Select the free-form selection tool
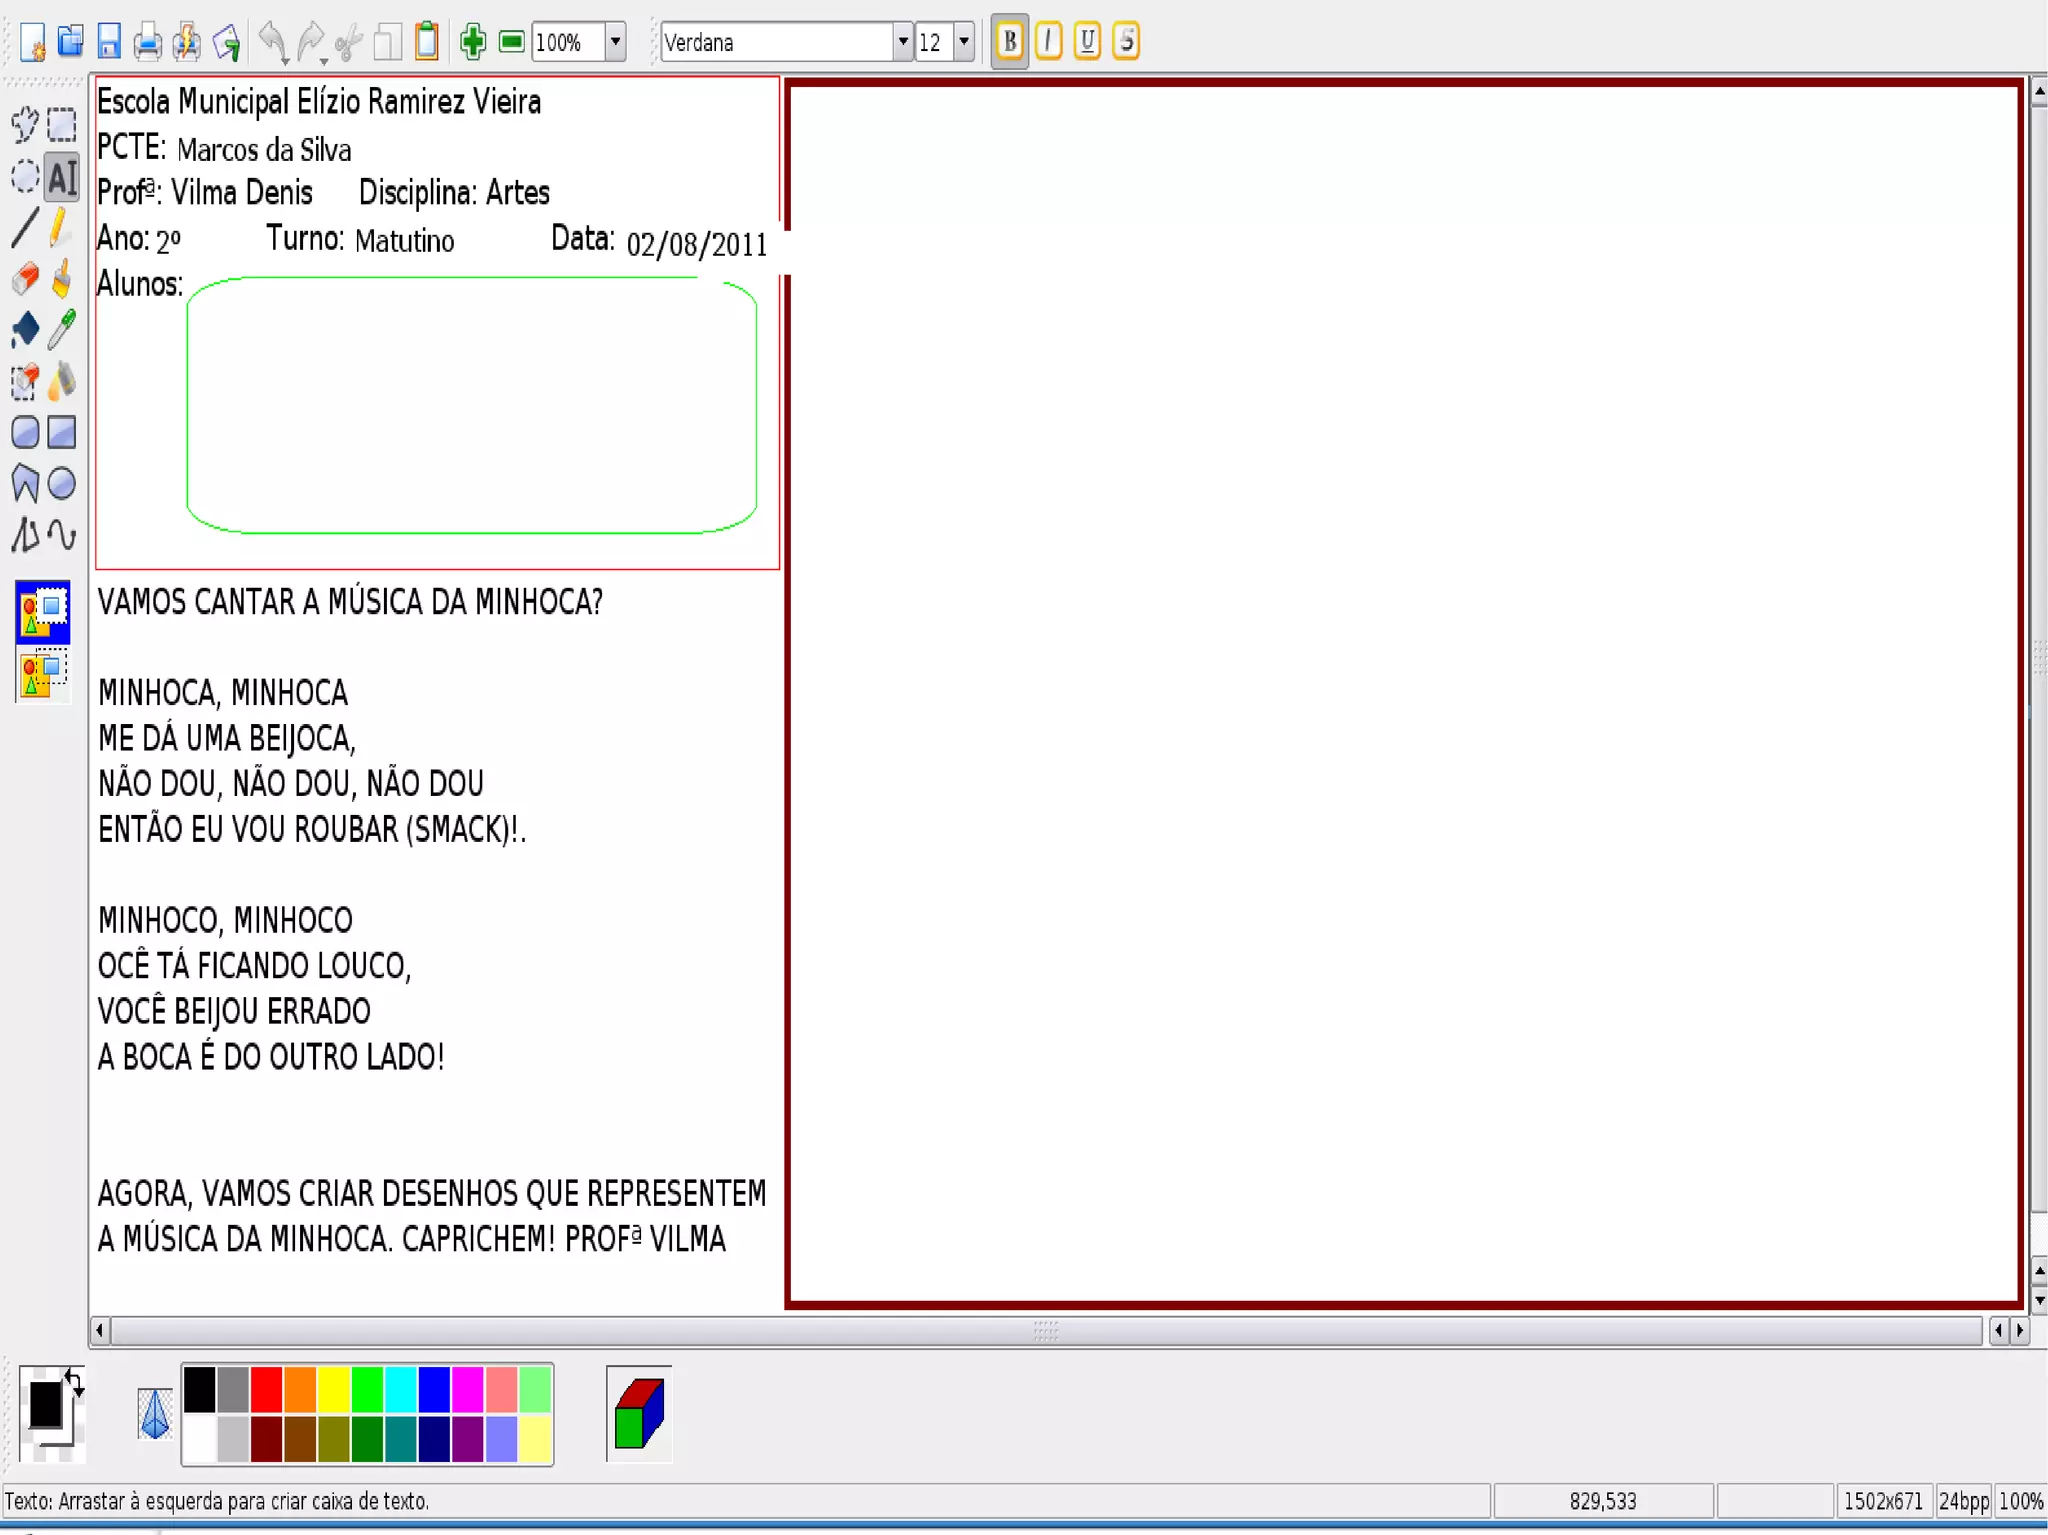Image resolution: width=2048 pixels, height=1535 pixels. tap(24, 125)
